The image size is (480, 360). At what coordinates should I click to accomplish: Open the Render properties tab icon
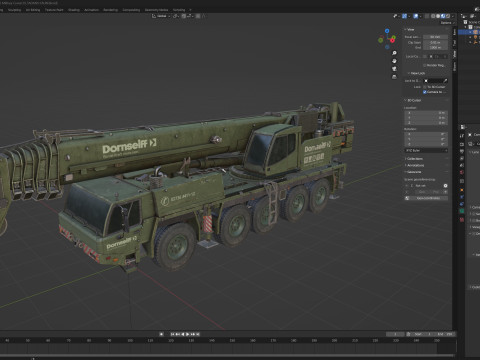point(462,144)
